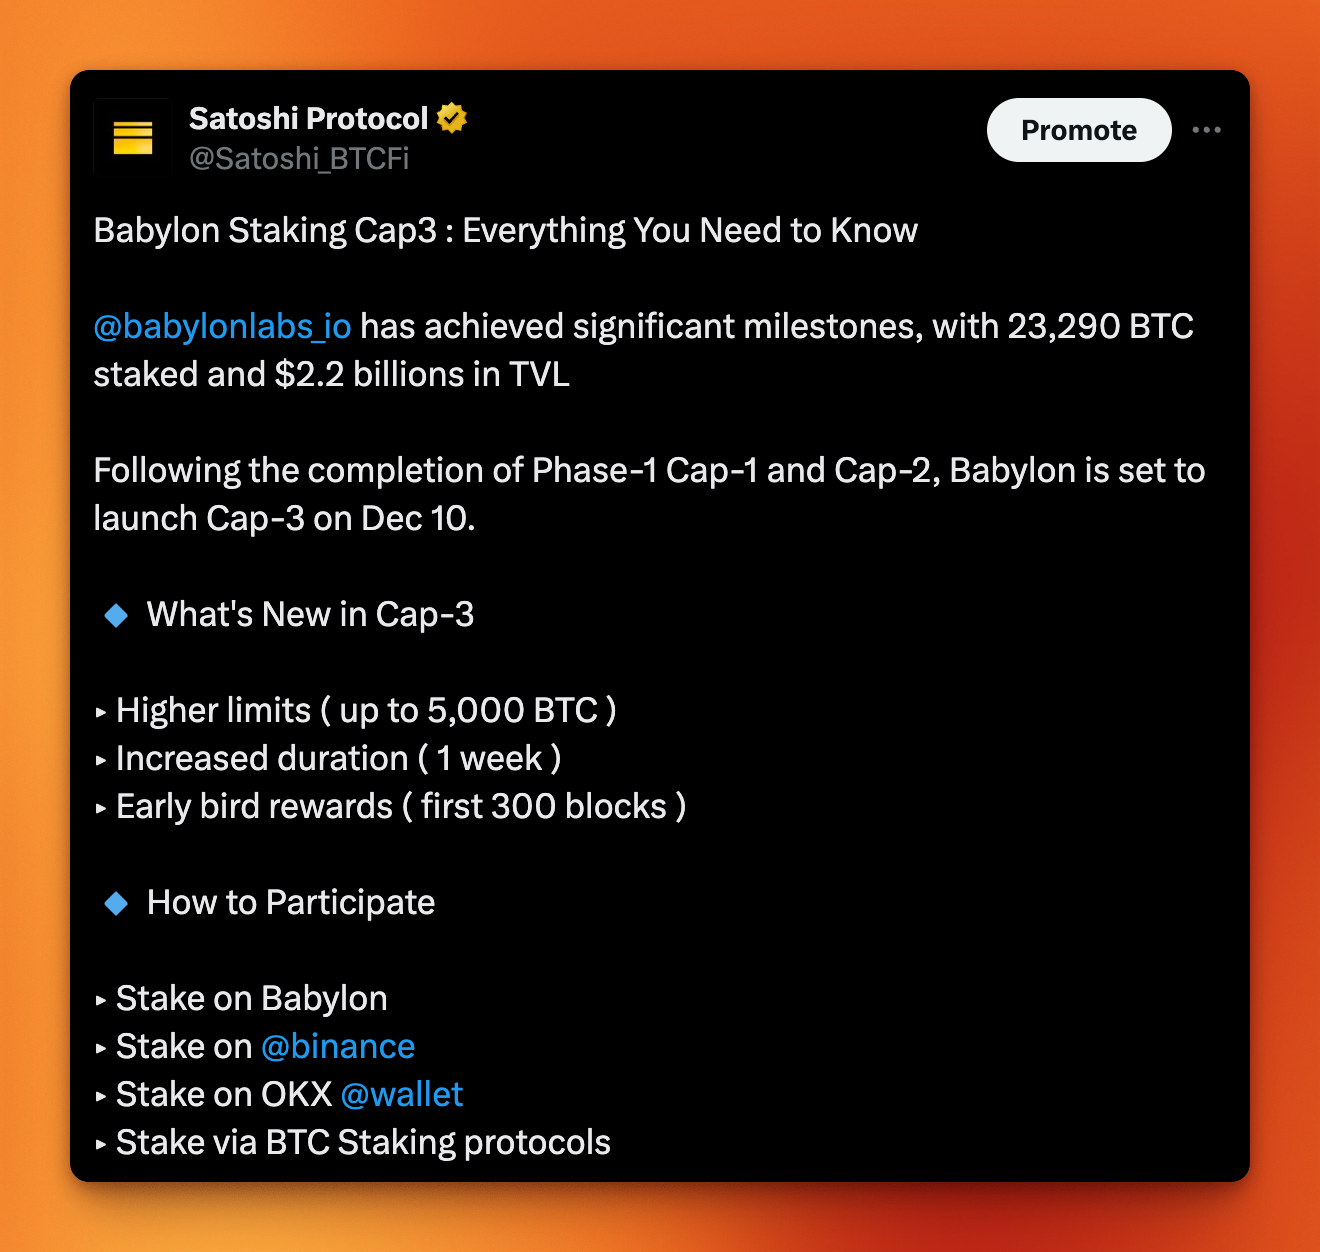The width and height of the screenshot is (1320, 1252).
Task: Open the @wallet mention link
Action: (x=401, y=1094)
